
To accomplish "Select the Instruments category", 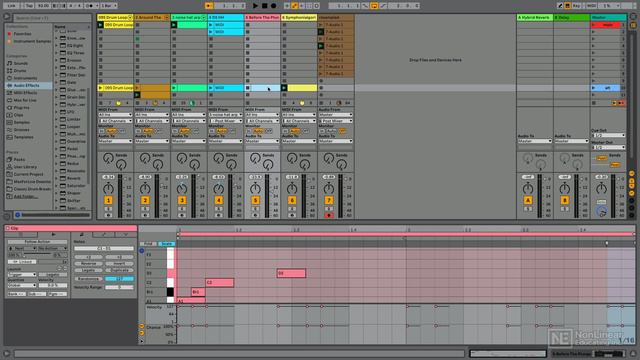I will [x=25, y=78].
